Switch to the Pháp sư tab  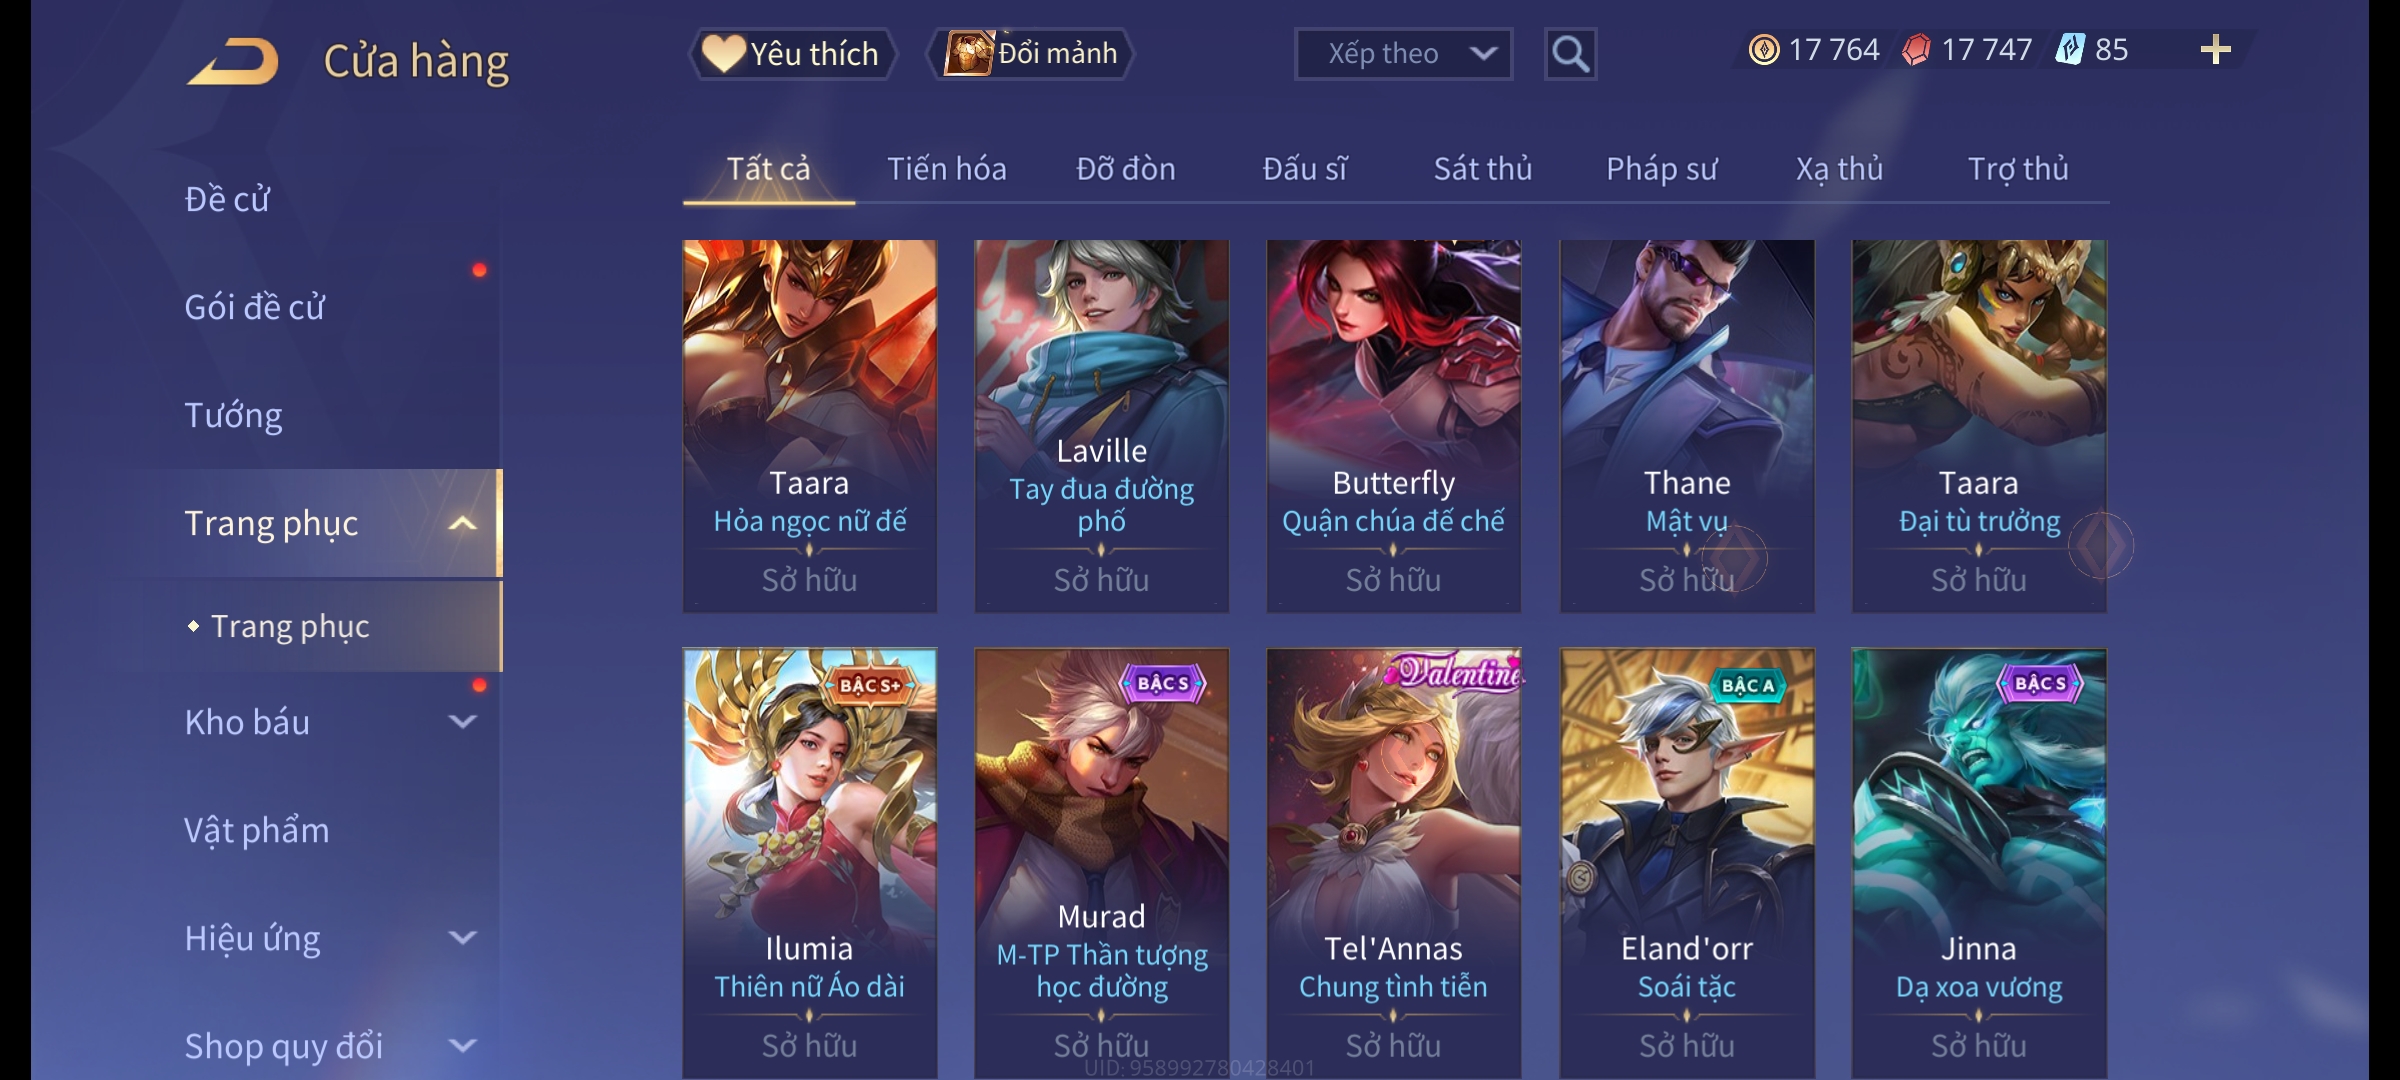tap(1661, 169)
